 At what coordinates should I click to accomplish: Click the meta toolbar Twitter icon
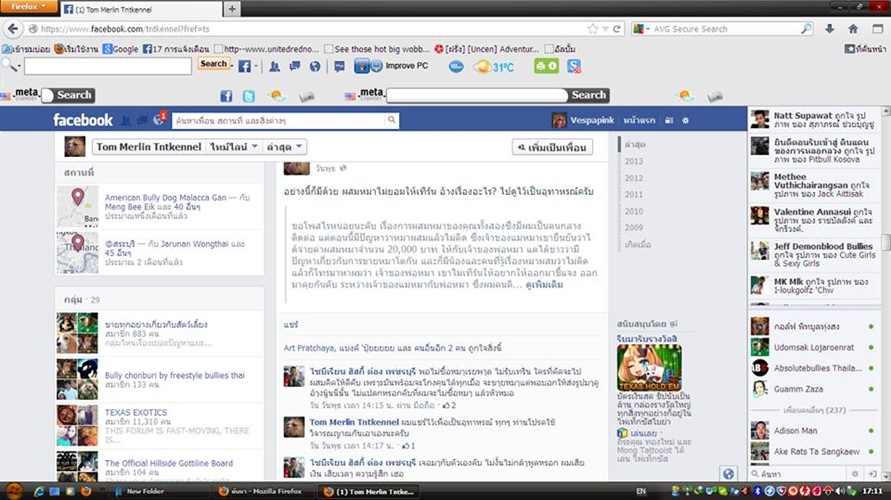(249, 96)
